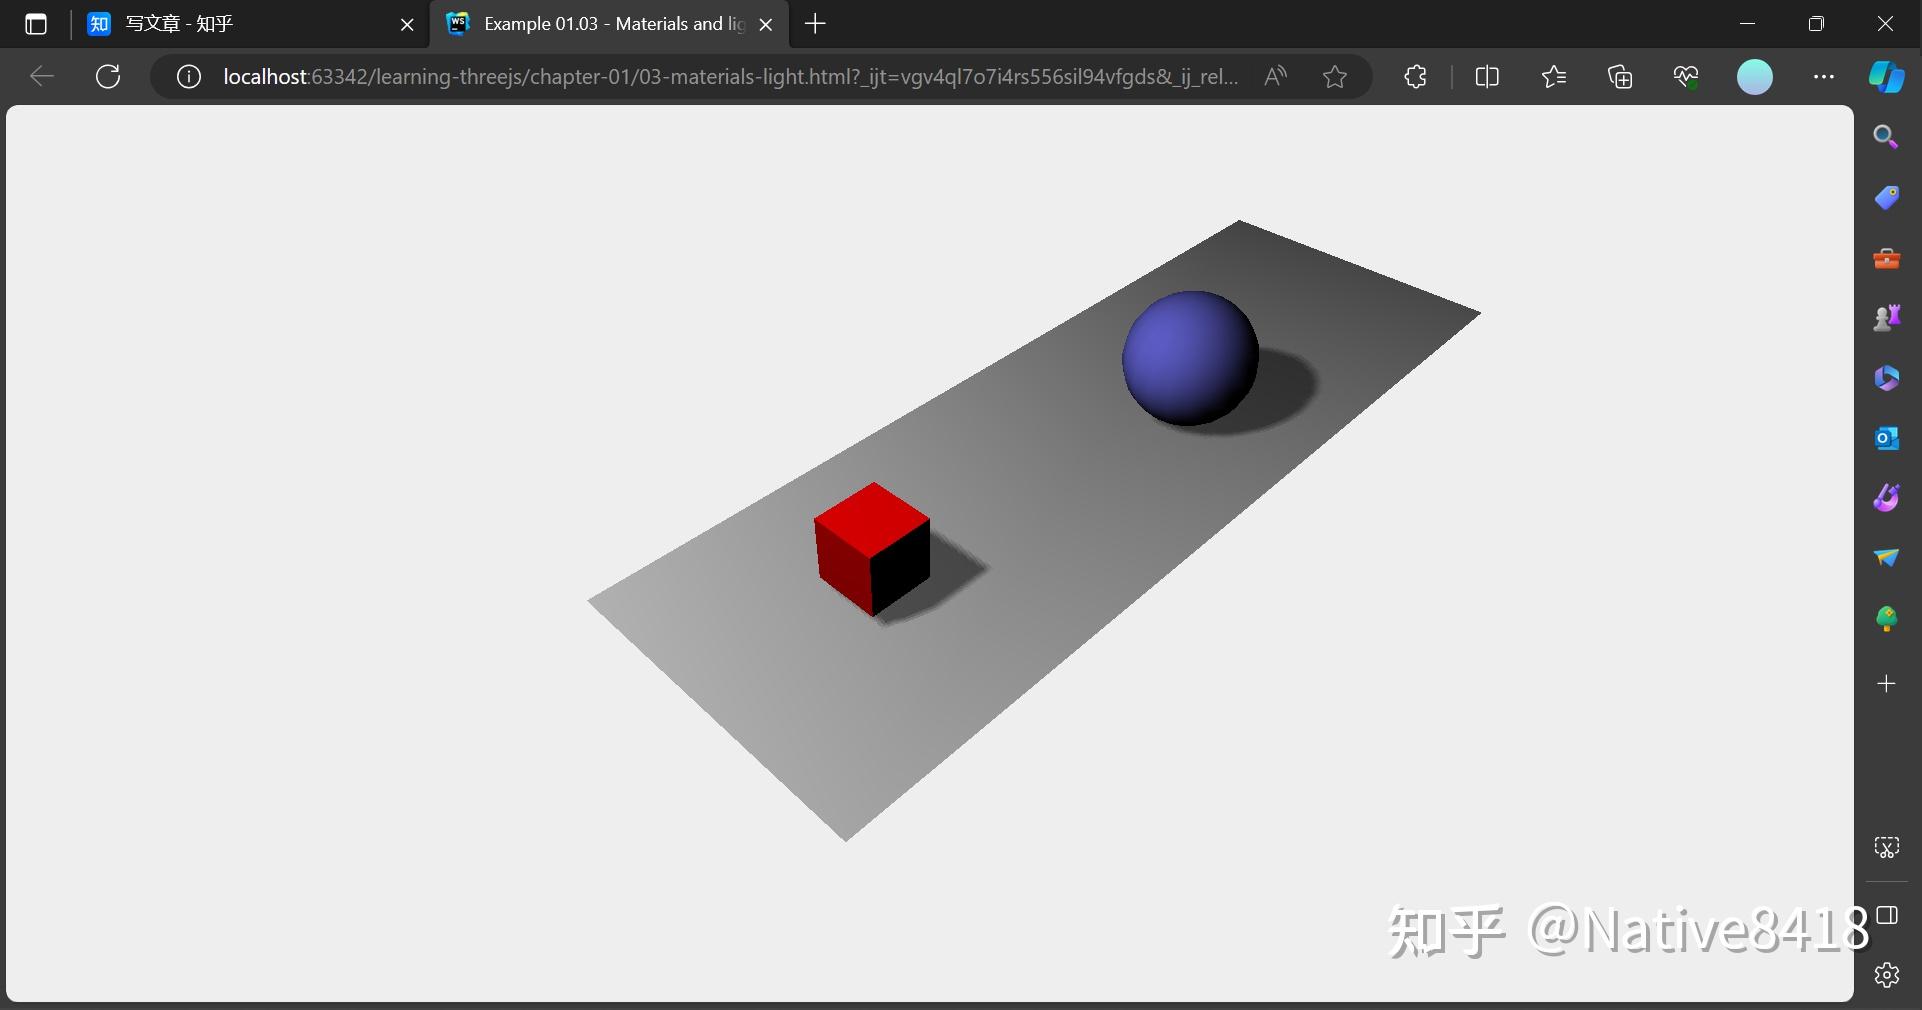1922x1010 pixels.
Task: Open Copilot in the toolbar
Action: (1888, 77)
